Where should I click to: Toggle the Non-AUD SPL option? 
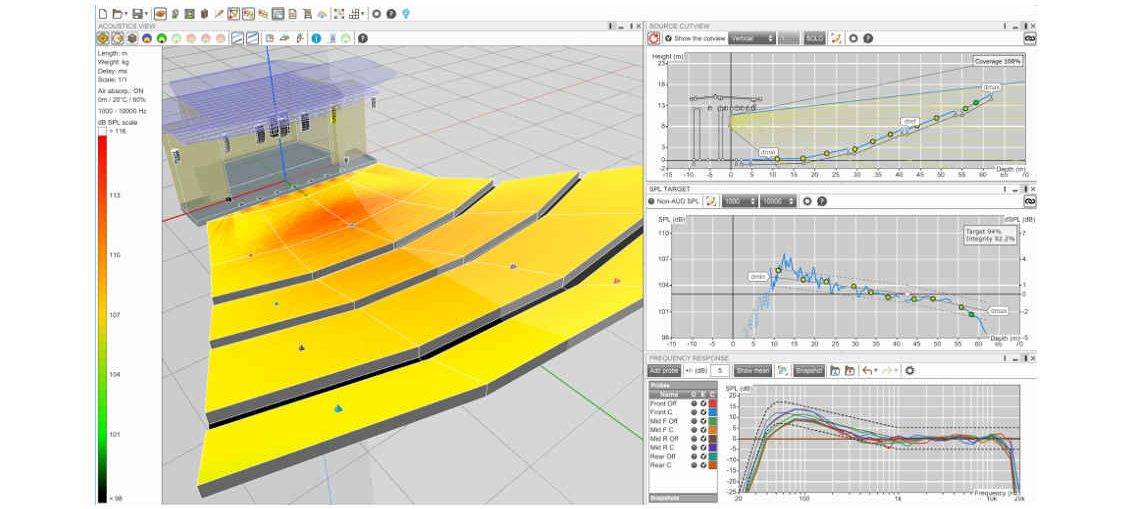pyautogui.click(x=651, y=201)
